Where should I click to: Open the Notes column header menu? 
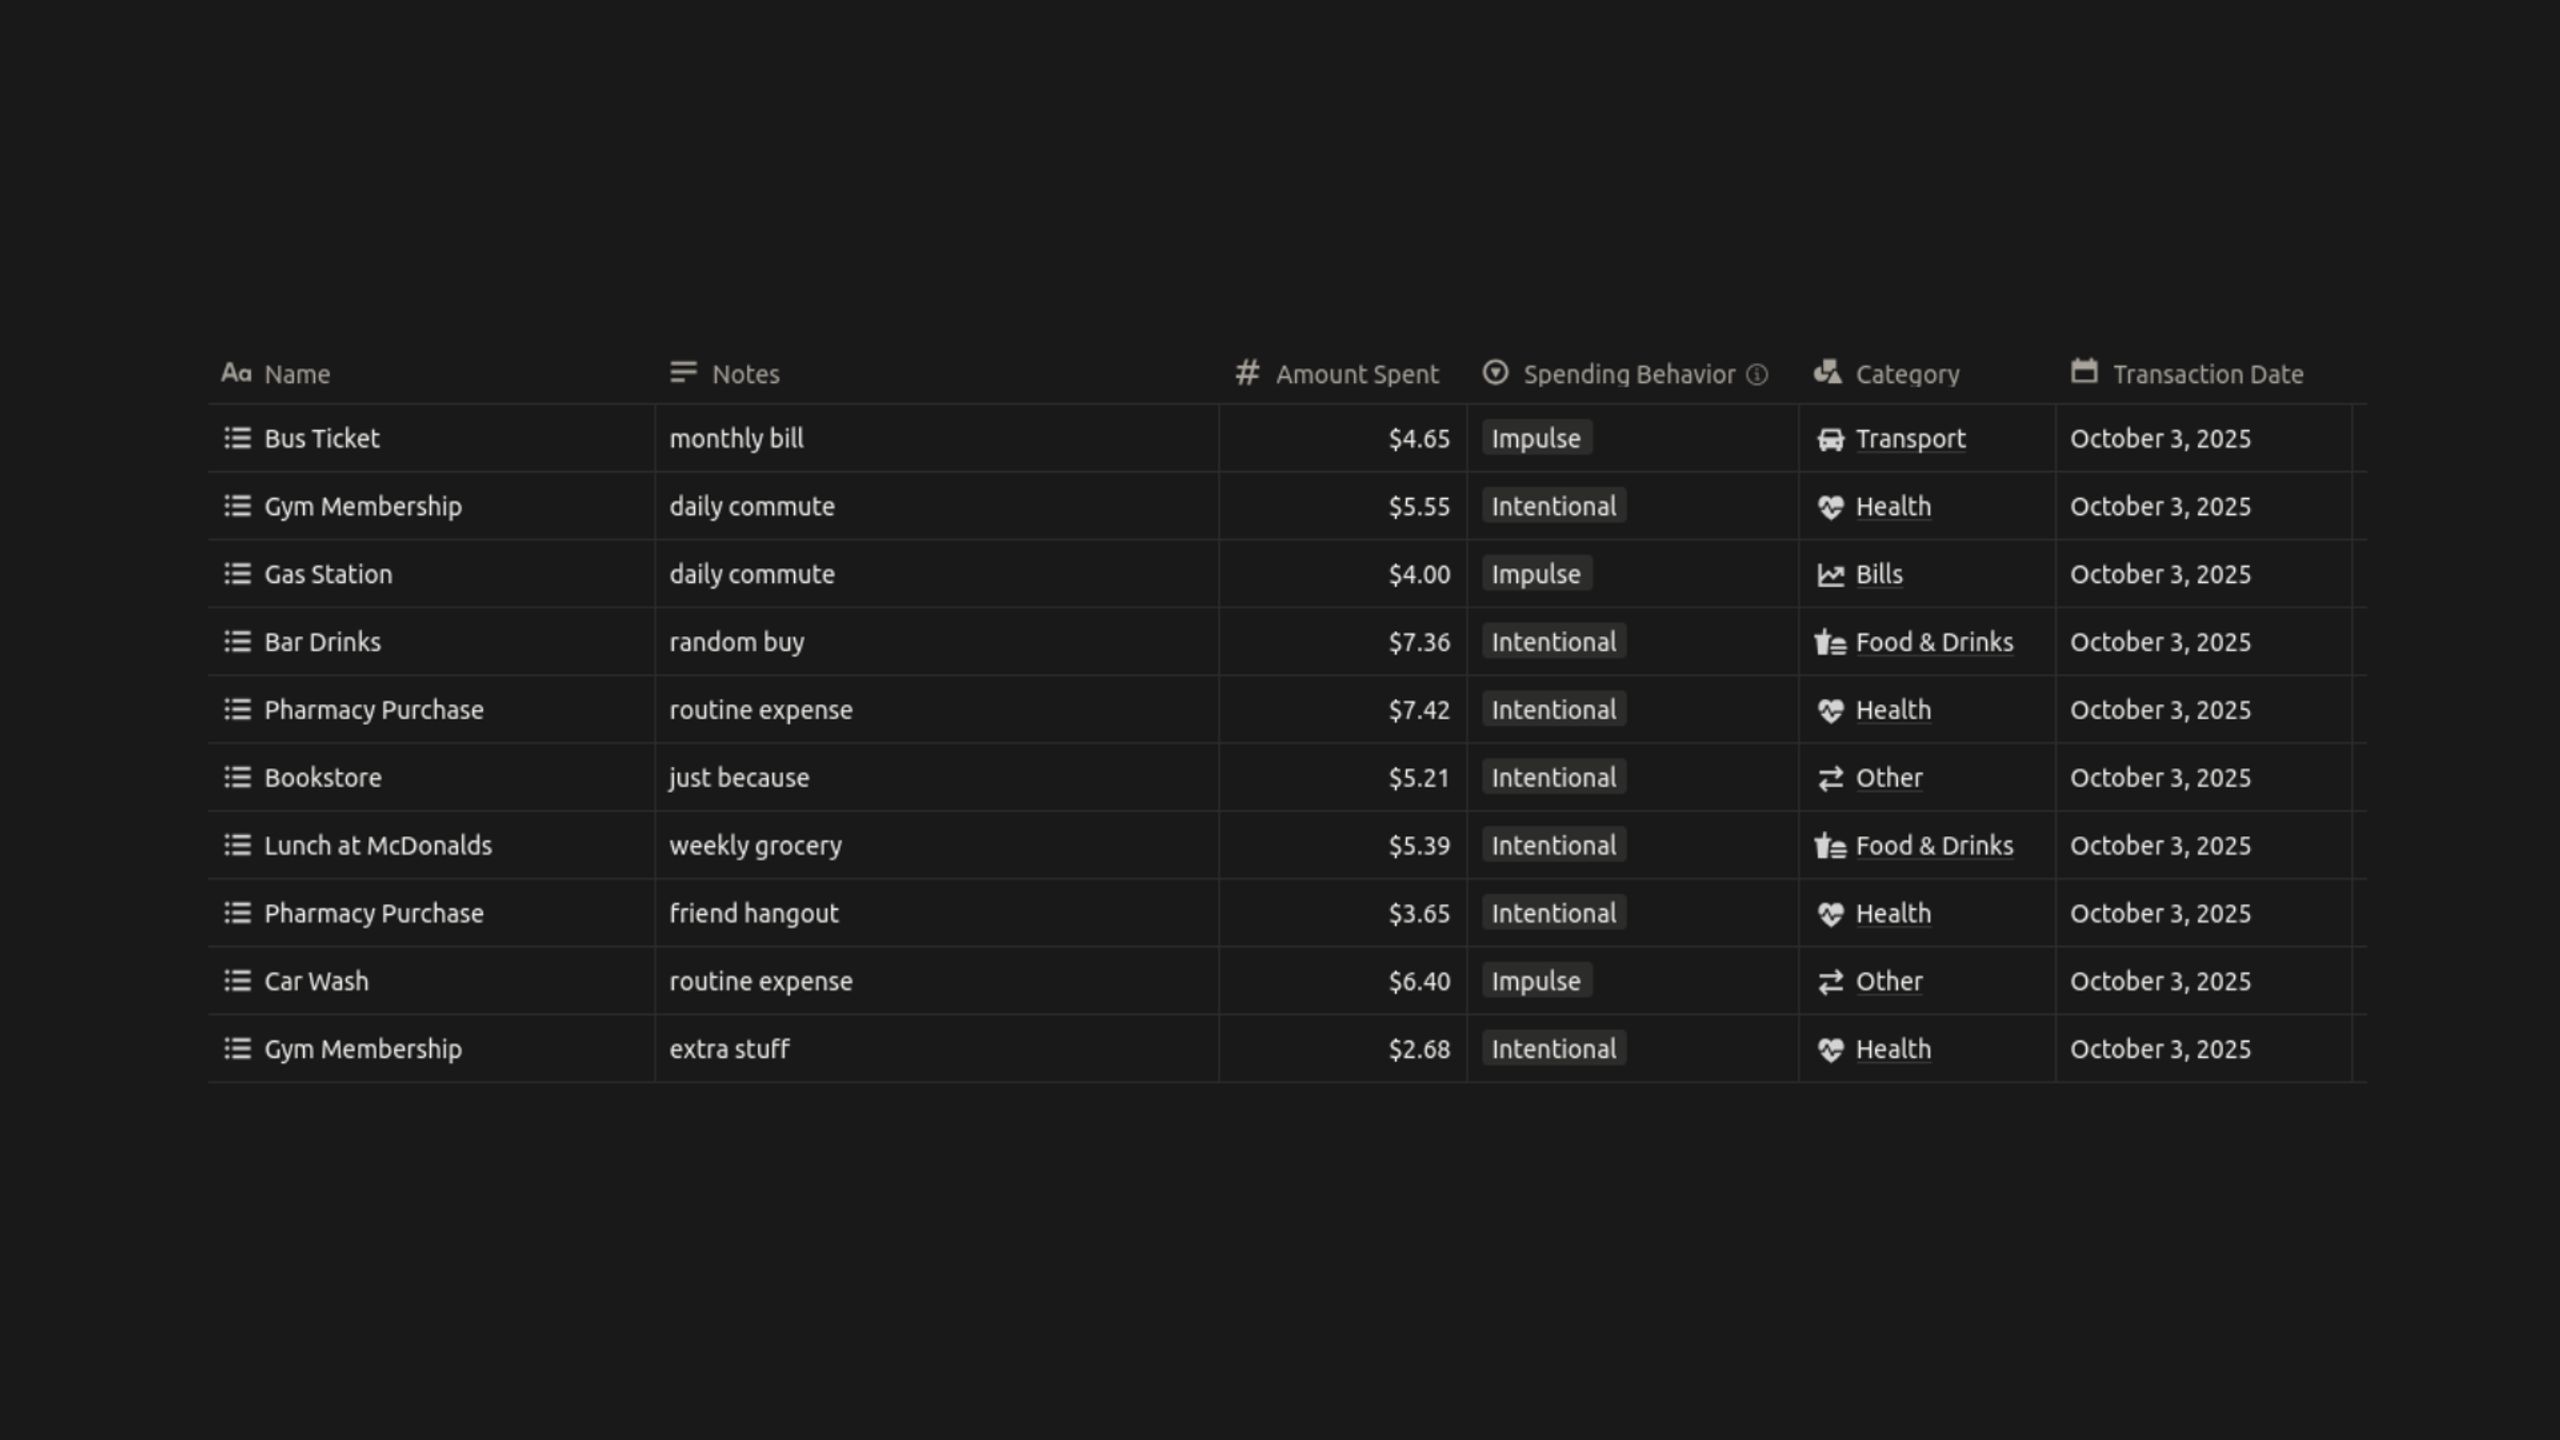(x=937, y=374)
